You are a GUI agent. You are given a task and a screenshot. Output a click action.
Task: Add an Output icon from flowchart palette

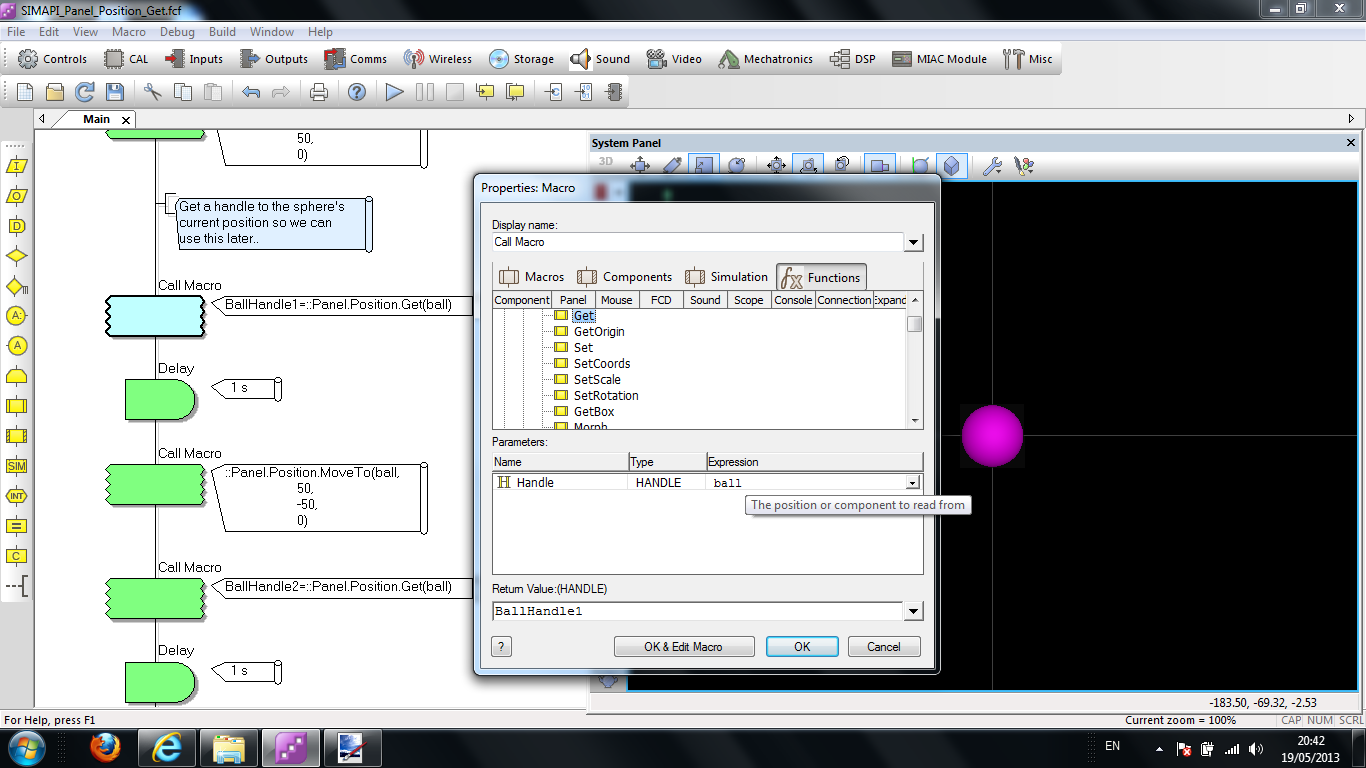click(16, 196)
